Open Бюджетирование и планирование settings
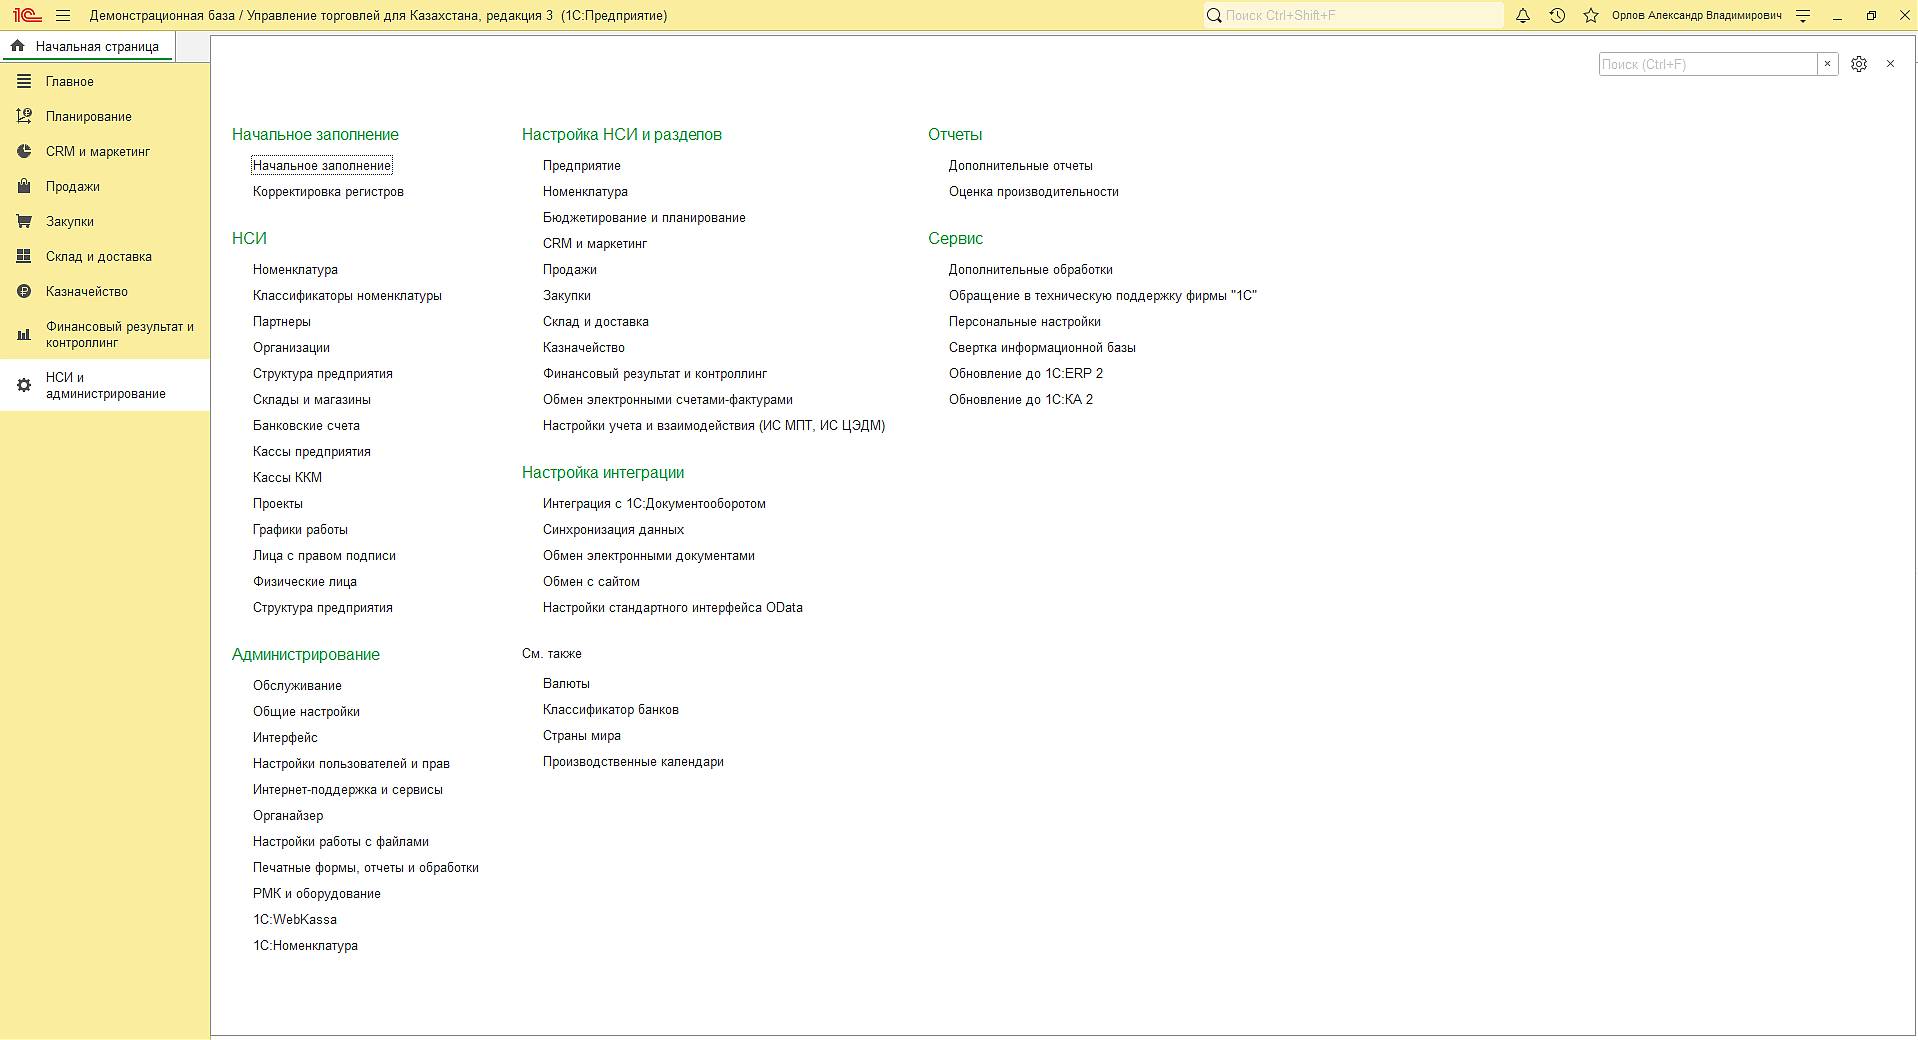The width and height of the screenshot is (1918, 1040). [x=644, y=217]
